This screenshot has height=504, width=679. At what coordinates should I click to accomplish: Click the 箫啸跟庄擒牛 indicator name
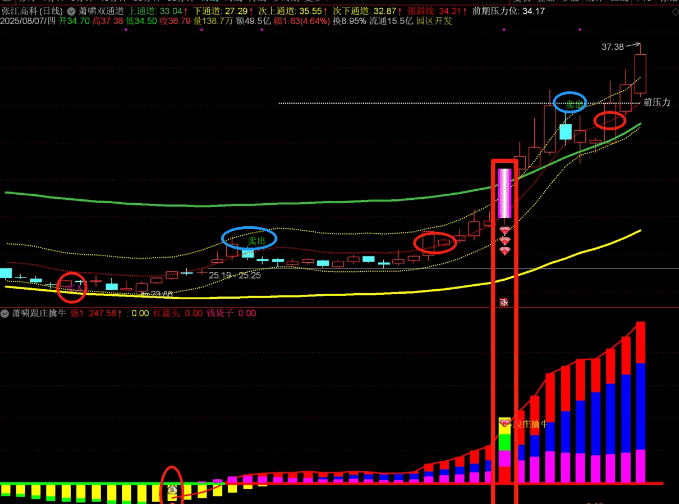click(x=39, y=313)
